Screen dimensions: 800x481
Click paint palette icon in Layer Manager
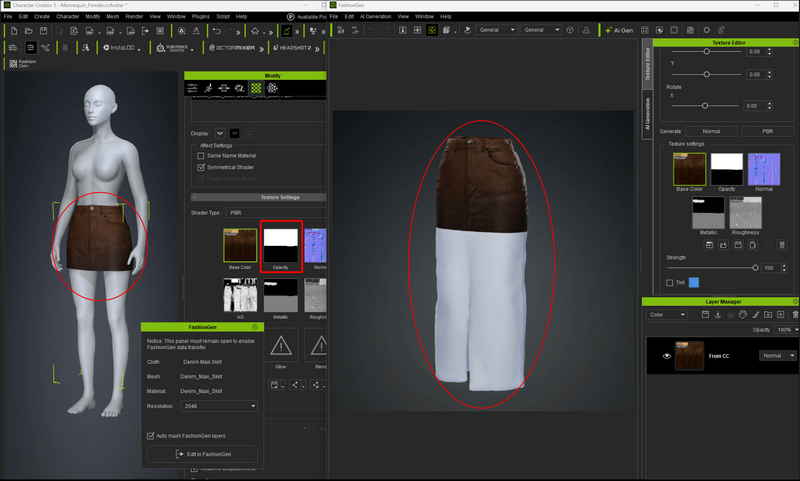click(743, 315)
